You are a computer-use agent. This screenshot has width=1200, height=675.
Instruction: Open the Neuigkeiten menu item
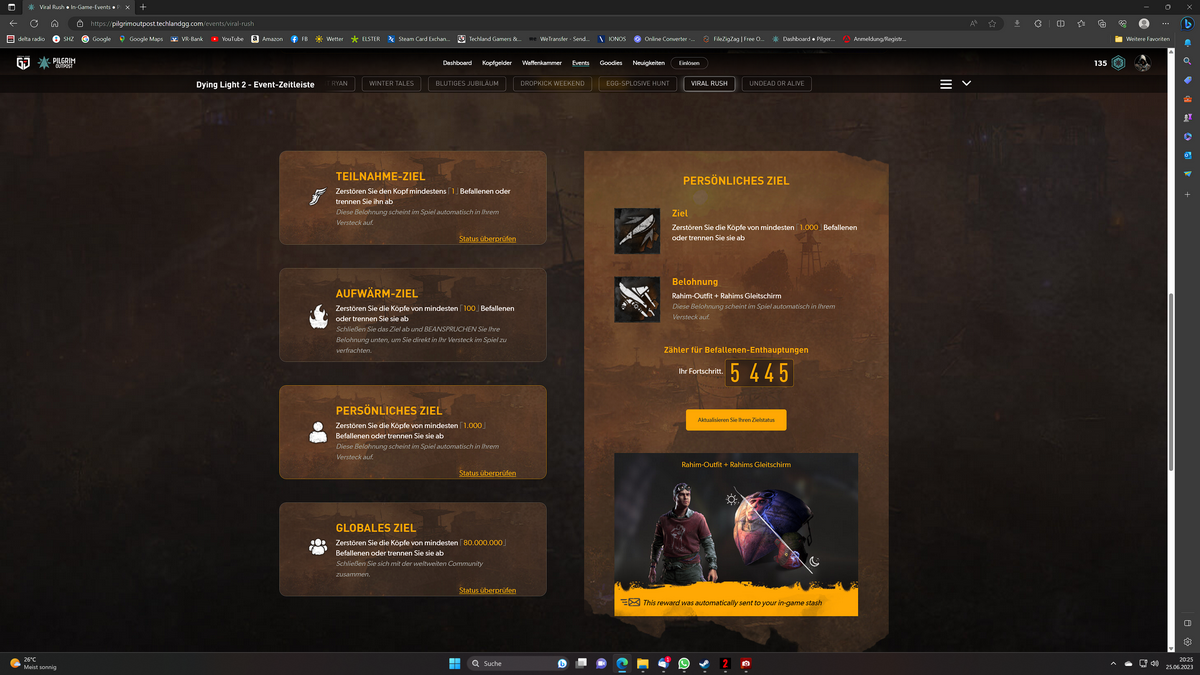[649, 63]
